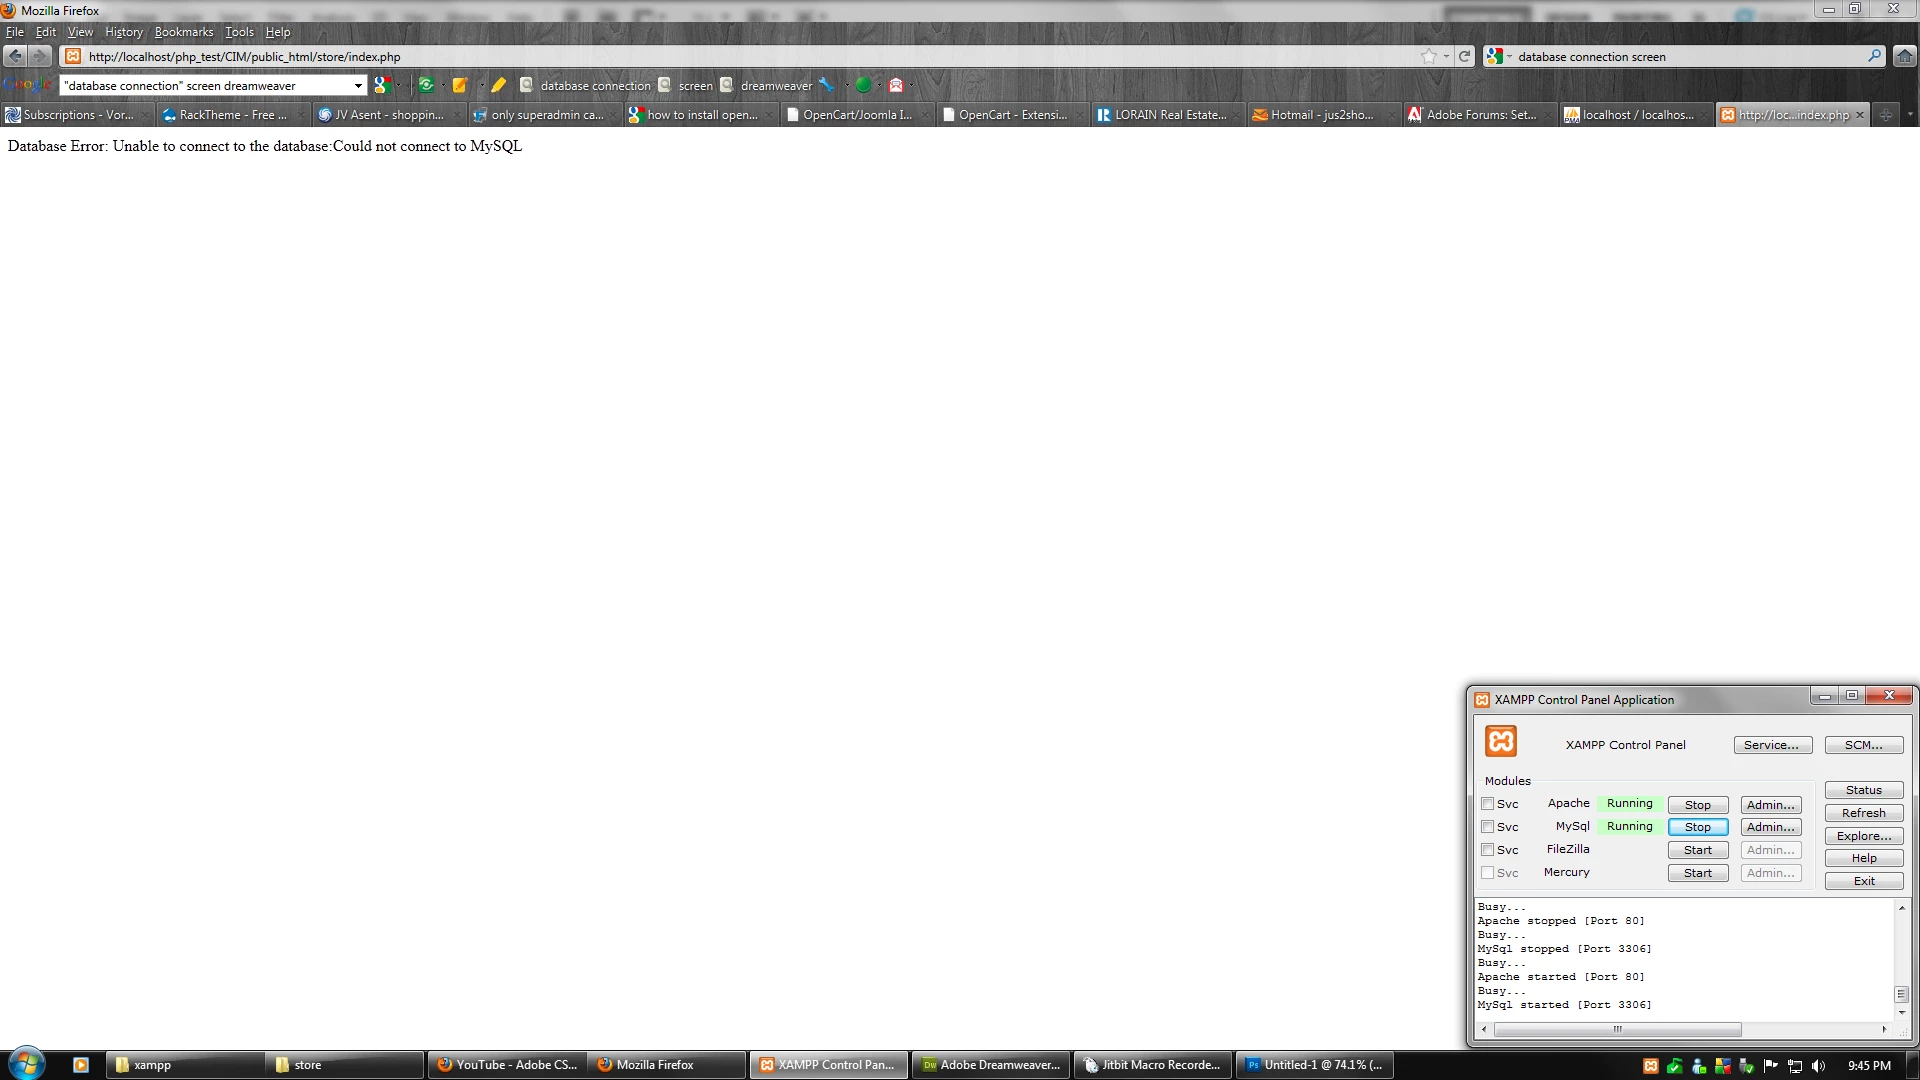Click the search magnifier icon in search bar
The height and width of the screenshot is (1080, 1920).
tap(1874, 57)
